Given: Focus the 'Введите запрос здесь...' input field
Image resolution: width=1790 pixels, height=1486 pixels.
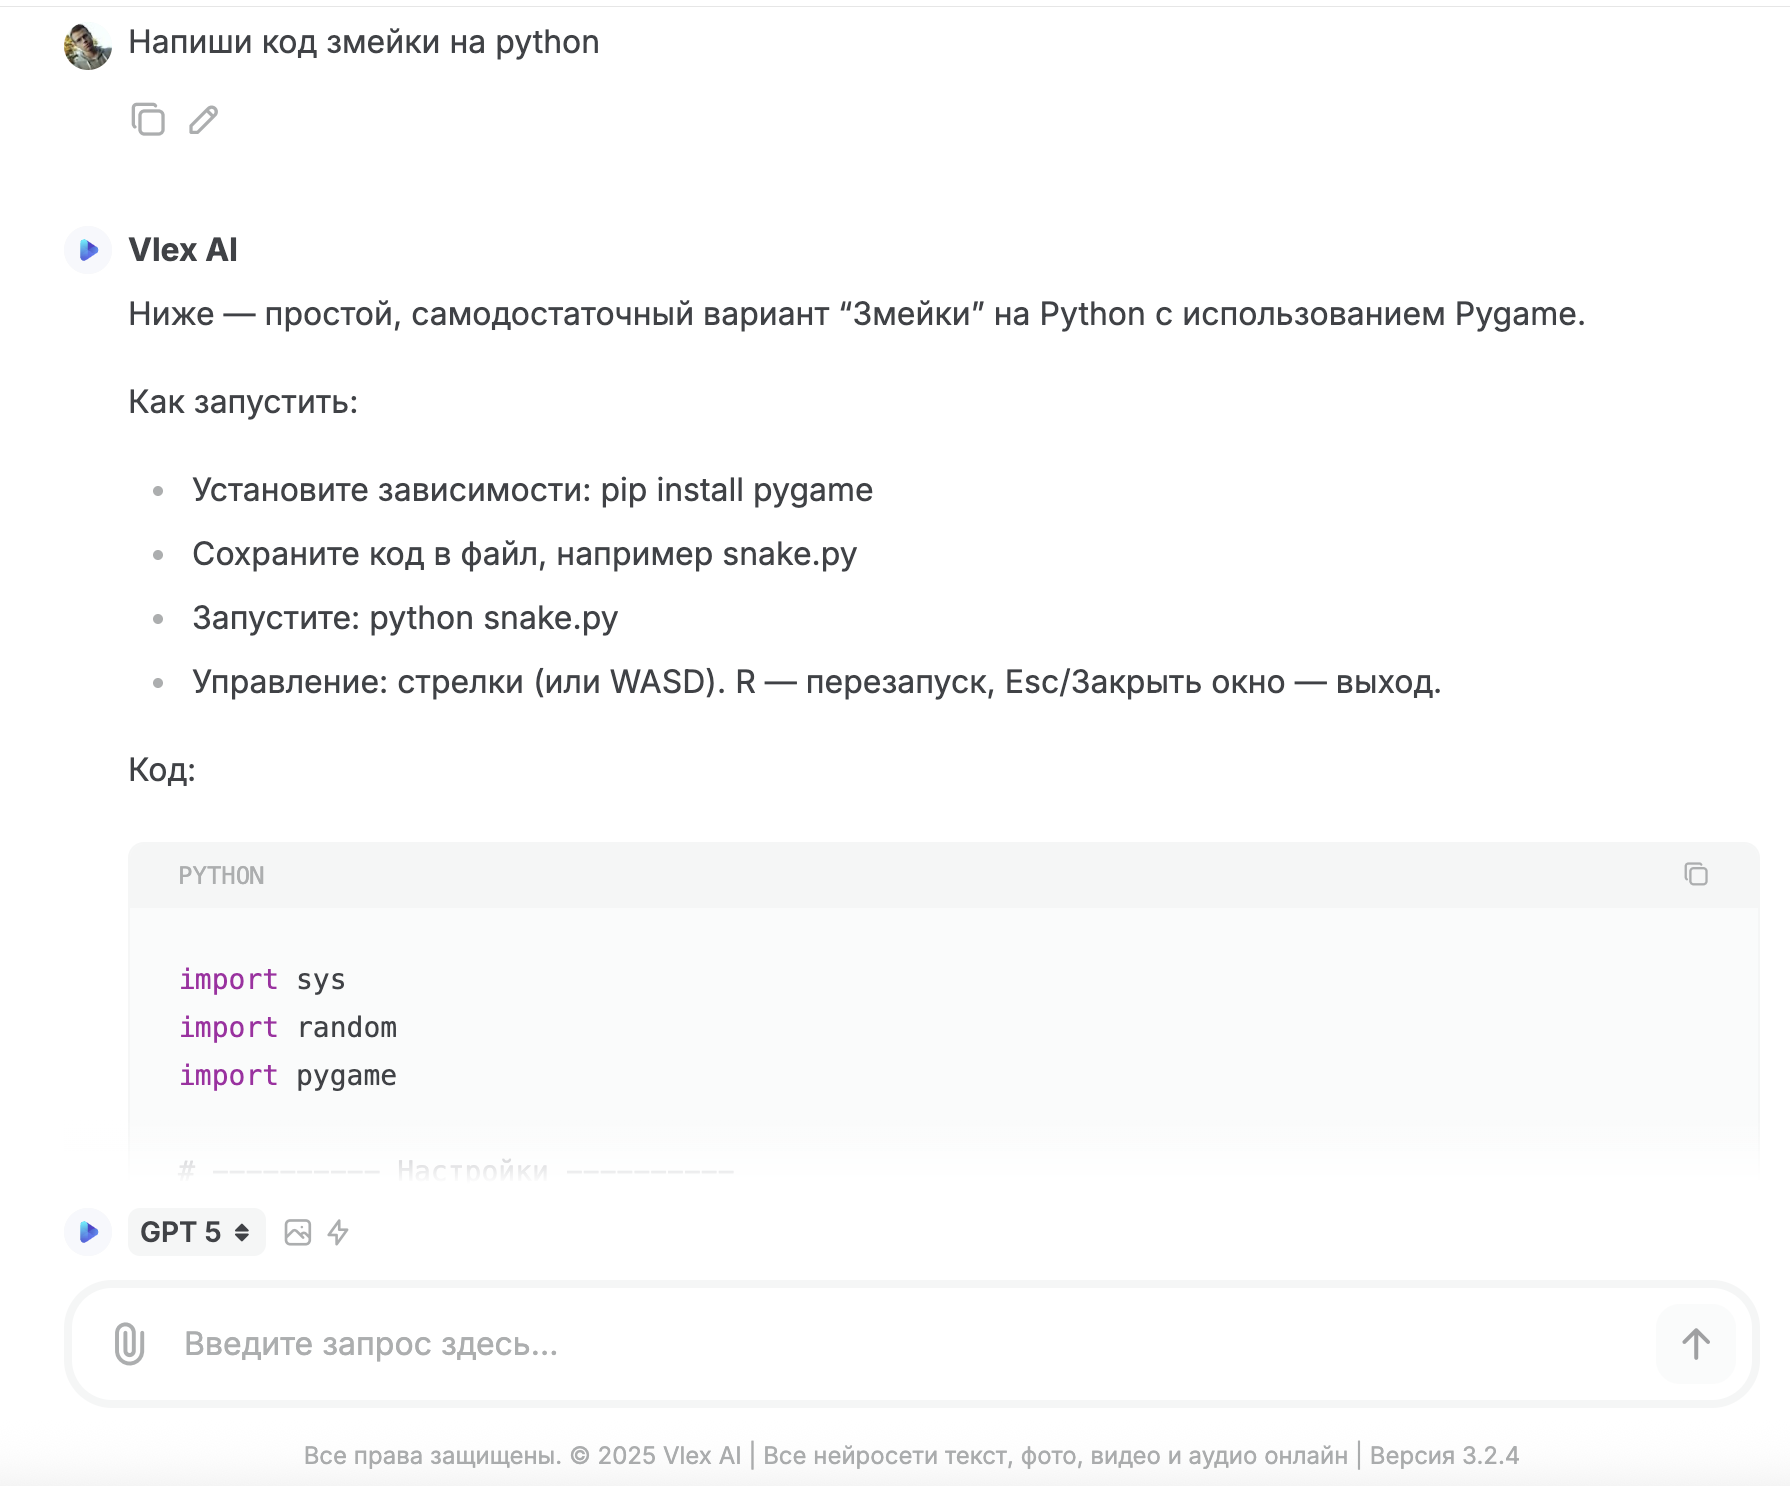Looking at the screenshot, I should coord(900,1343).
